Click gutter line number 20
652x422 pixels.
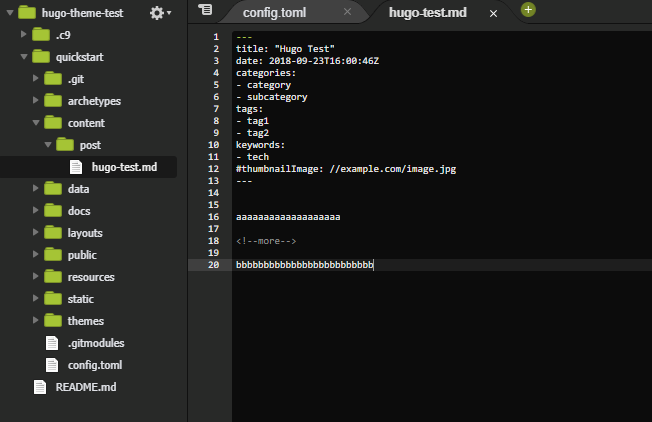tap(213, 265)
